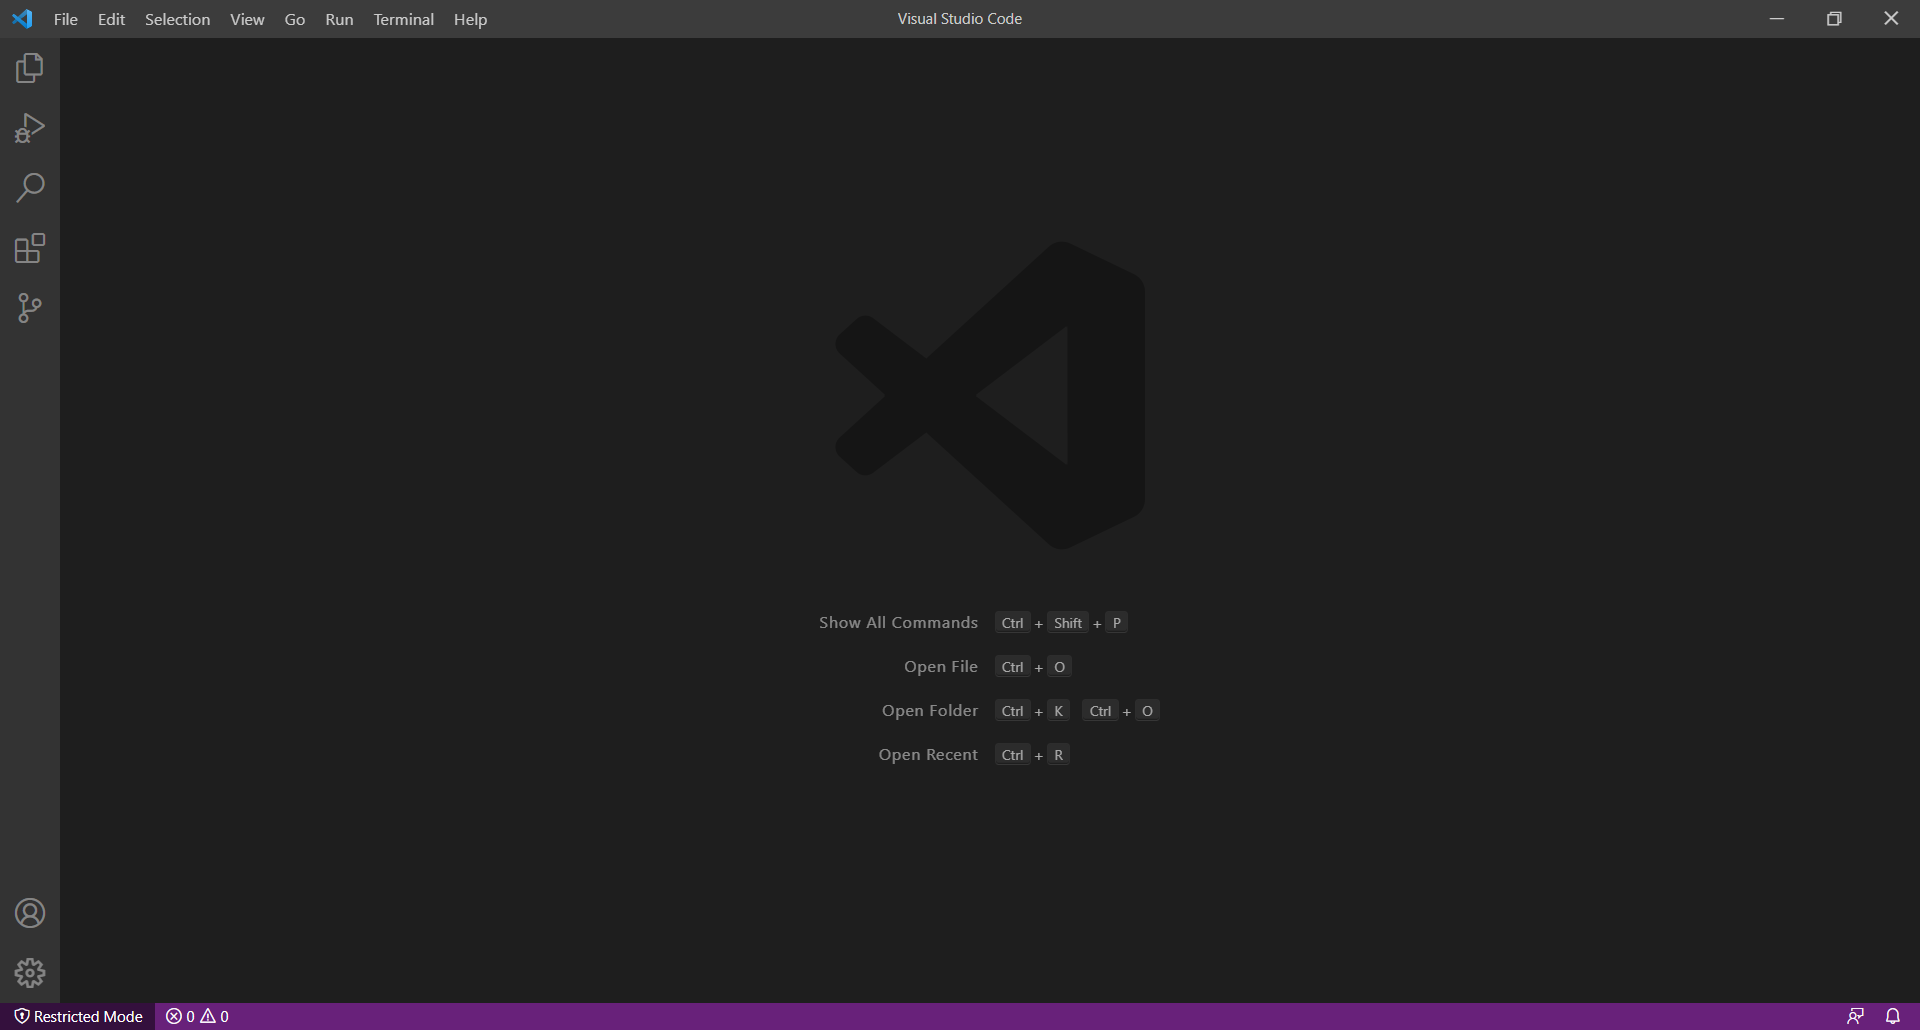1920x1030 pixels.
Task: Open the View menu
Action: [247, 19]
